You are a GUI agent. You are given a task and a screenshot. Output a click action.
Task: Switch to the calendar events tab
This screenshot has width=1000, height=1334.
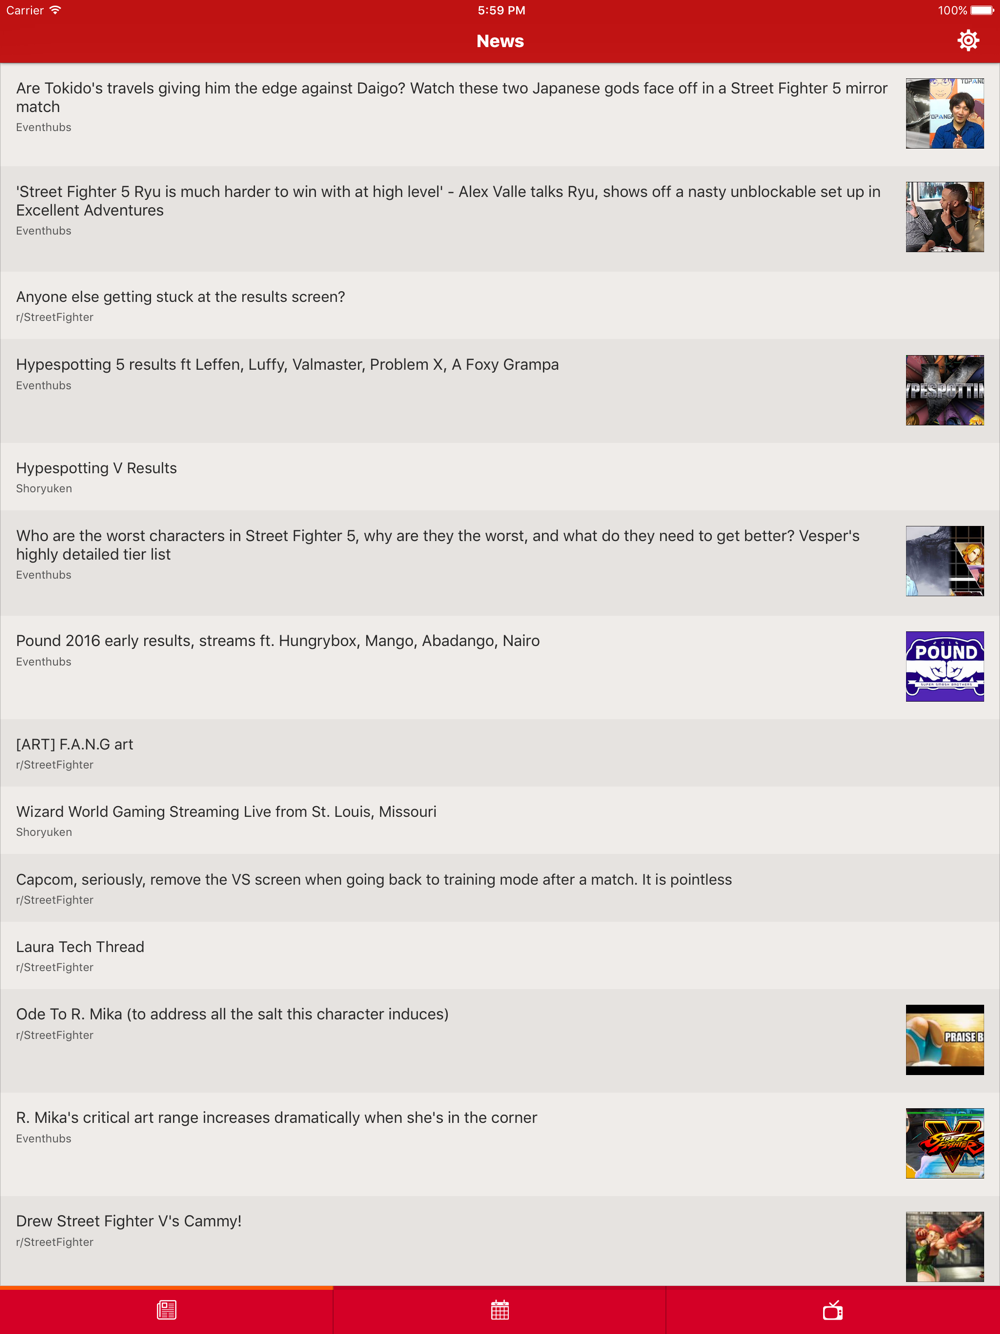coord(500,1310)
